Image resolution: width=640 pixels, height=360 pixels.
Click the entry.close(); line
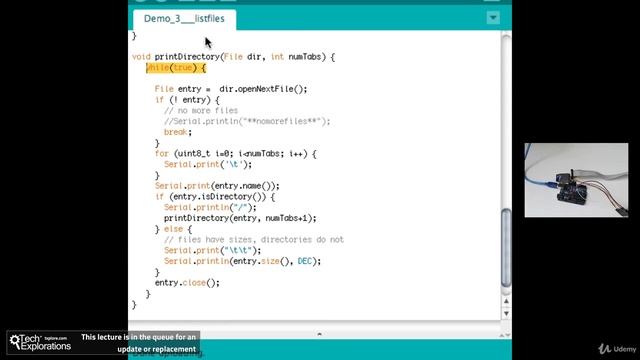[x=187, y=283]
